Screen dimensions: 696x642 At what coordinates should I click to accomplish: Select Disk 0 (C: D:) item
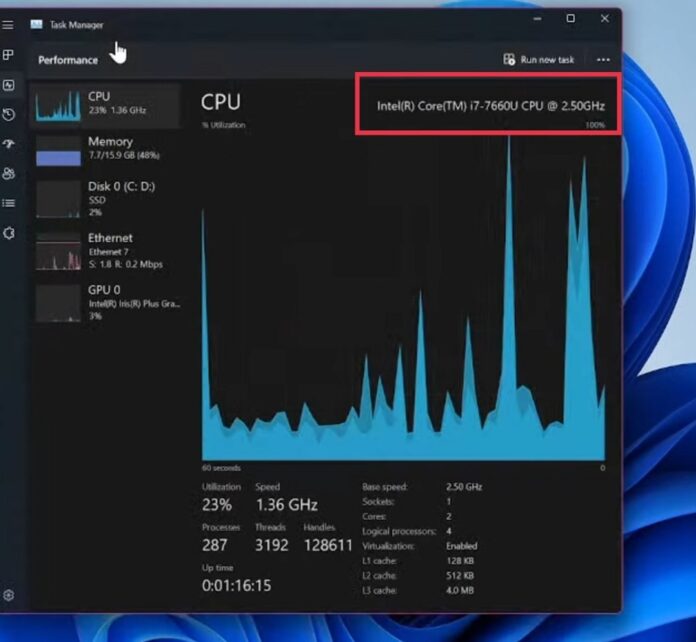click(x=106, y=198)
